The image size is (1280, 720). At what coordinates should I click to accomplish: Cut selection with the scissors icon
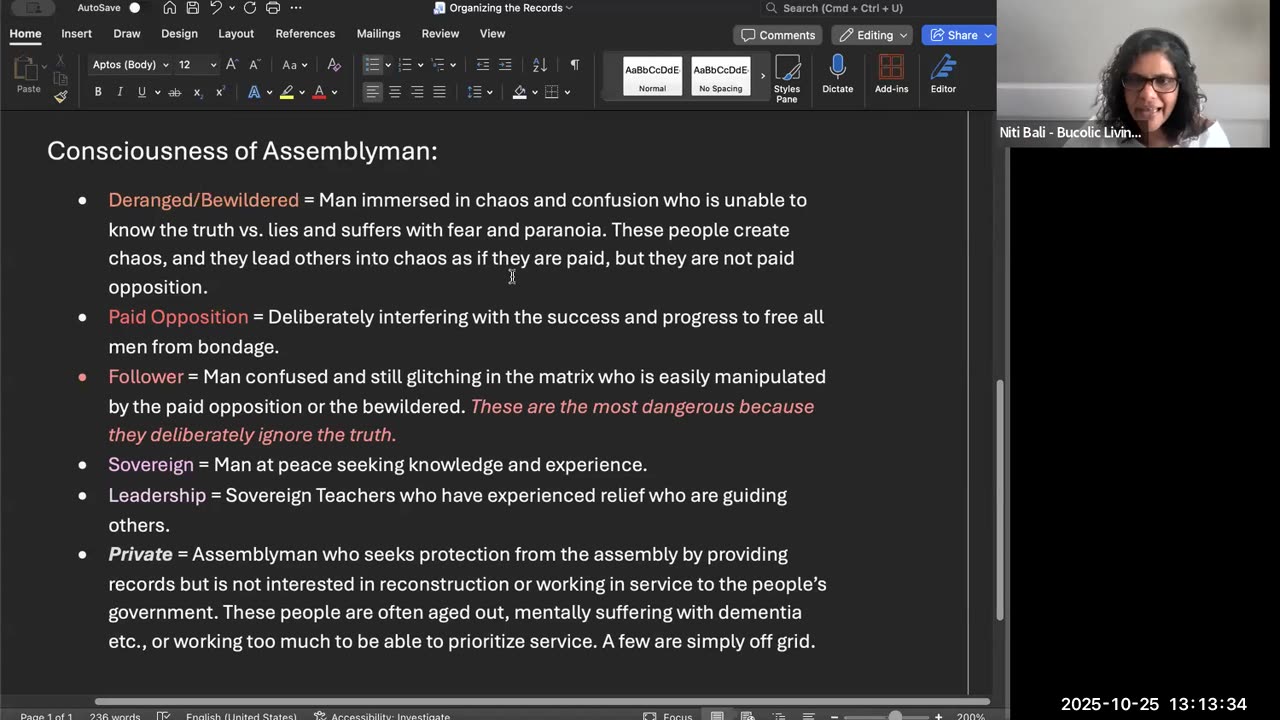(60, 60)
